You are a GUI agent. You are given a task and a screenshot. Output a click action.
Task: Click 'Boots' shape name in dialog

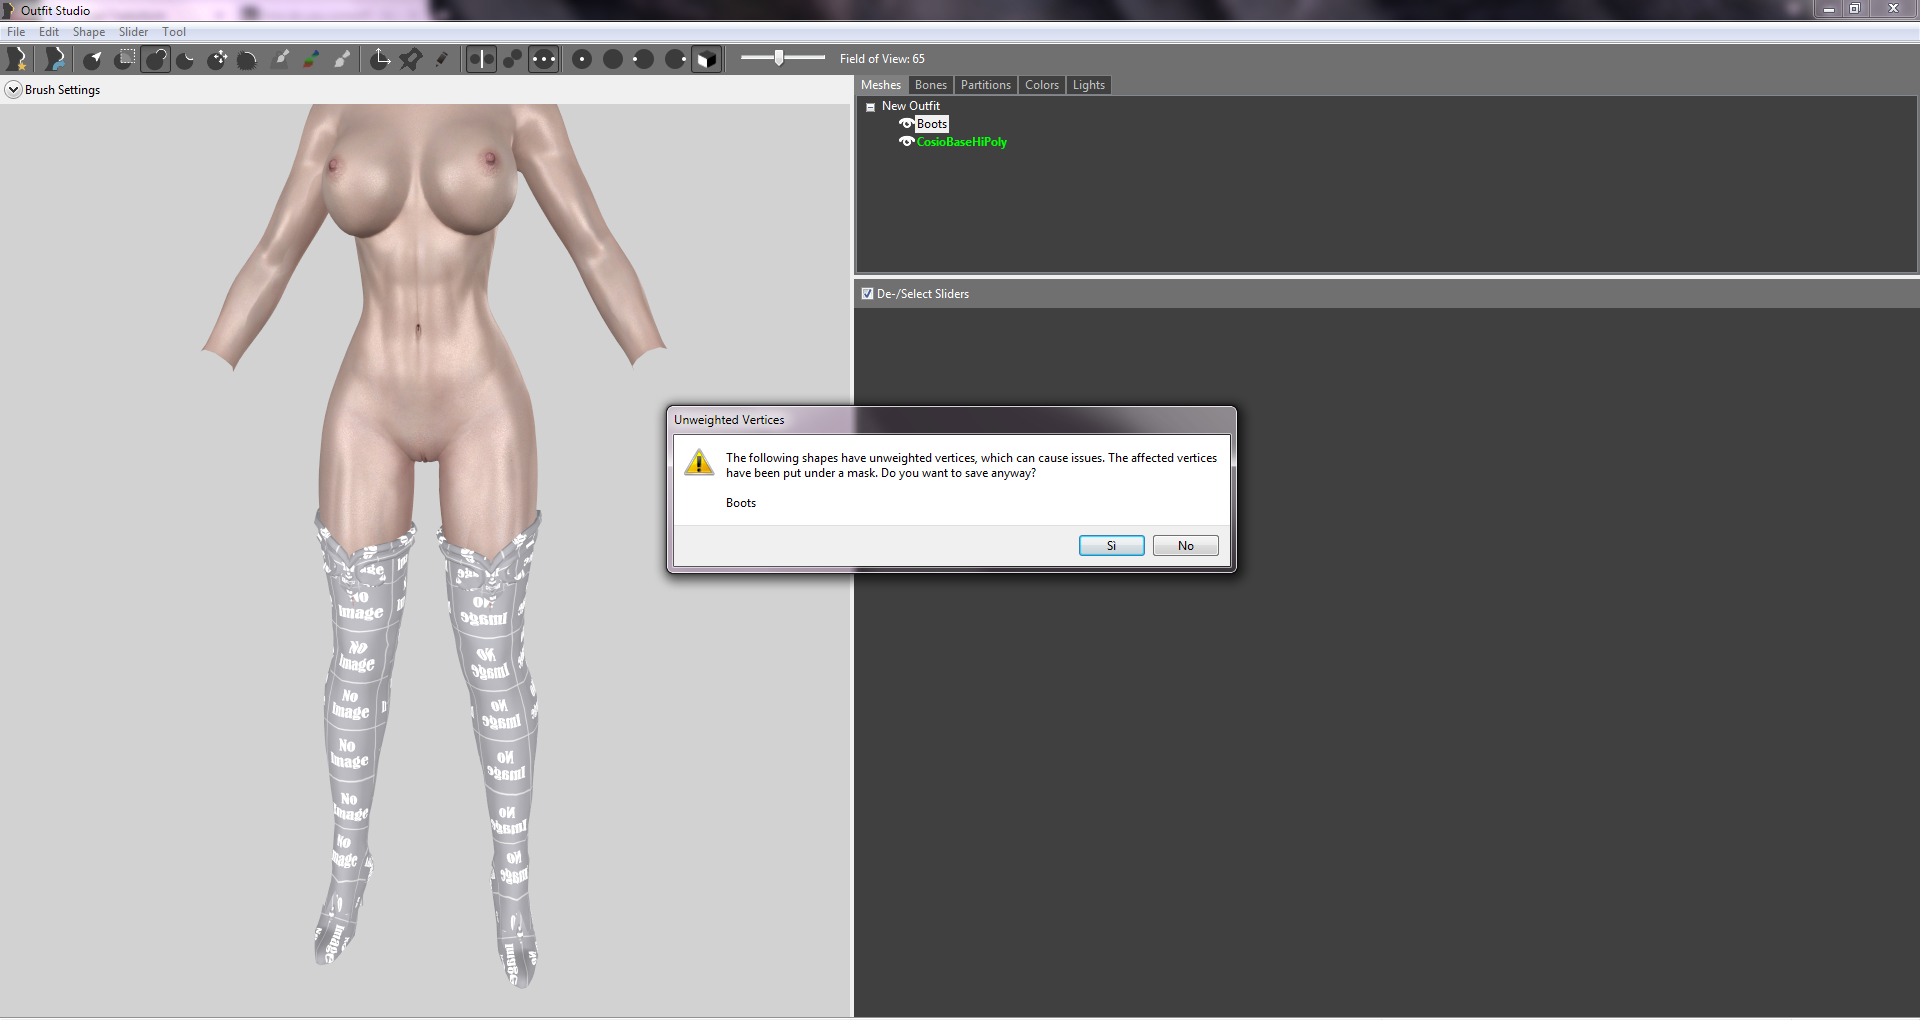[x=741, y=503]
